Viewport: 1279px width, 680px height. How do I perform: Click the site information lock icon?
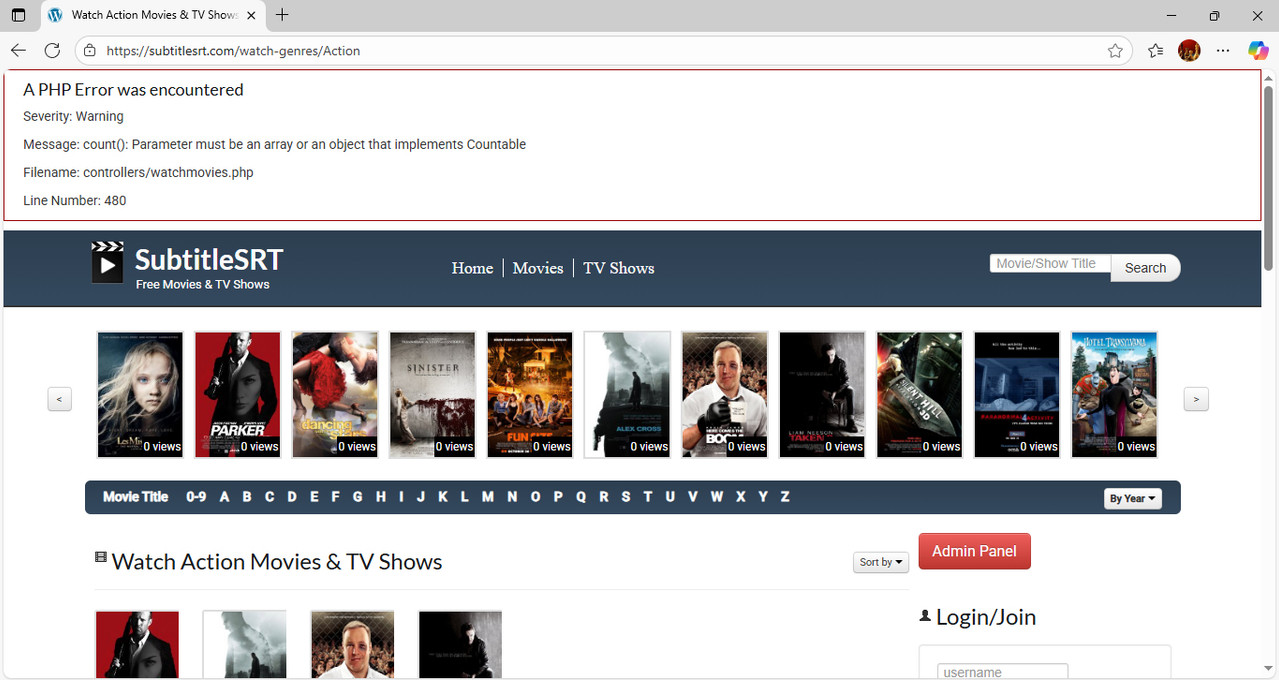coord(89,51)
